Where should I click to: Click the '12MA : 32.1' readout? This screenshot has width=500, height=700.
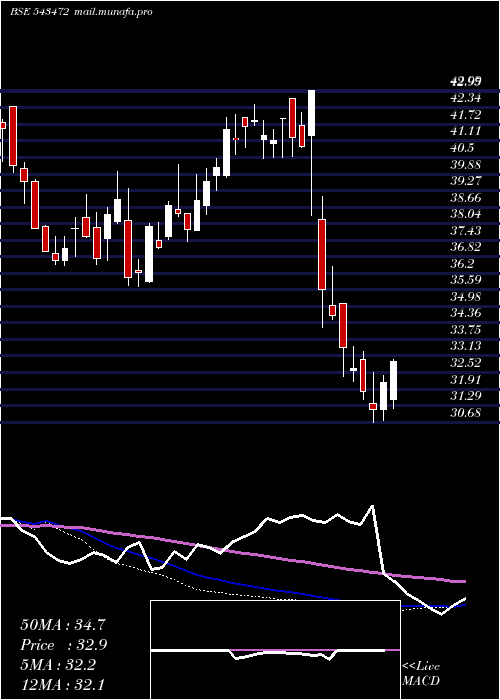tap(62, 684)
